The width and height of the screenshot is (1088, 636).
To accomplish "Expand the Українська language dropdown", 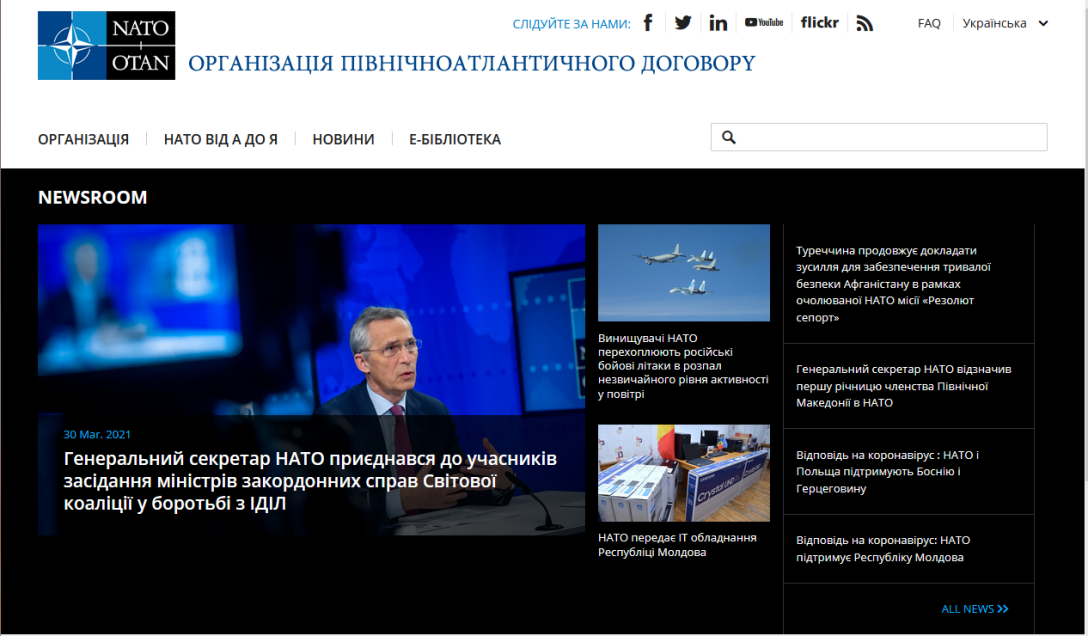I will click(1005, 23).
